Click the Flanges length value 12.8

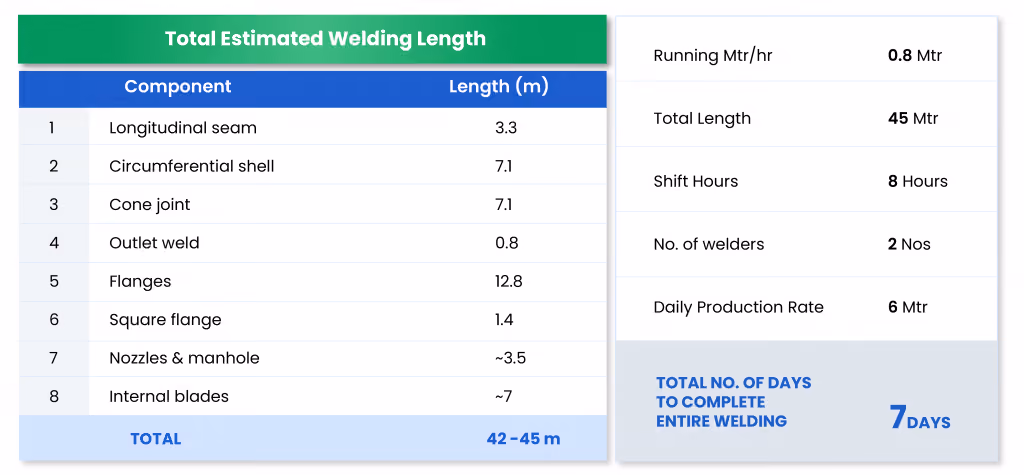(508, 282)
